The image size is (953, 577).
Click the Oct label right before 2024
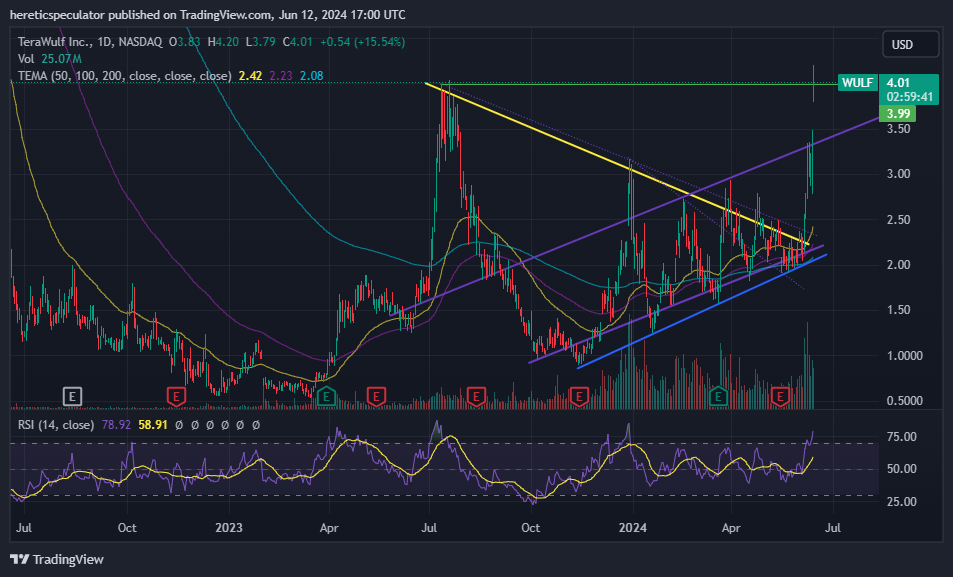coord(531,528)
